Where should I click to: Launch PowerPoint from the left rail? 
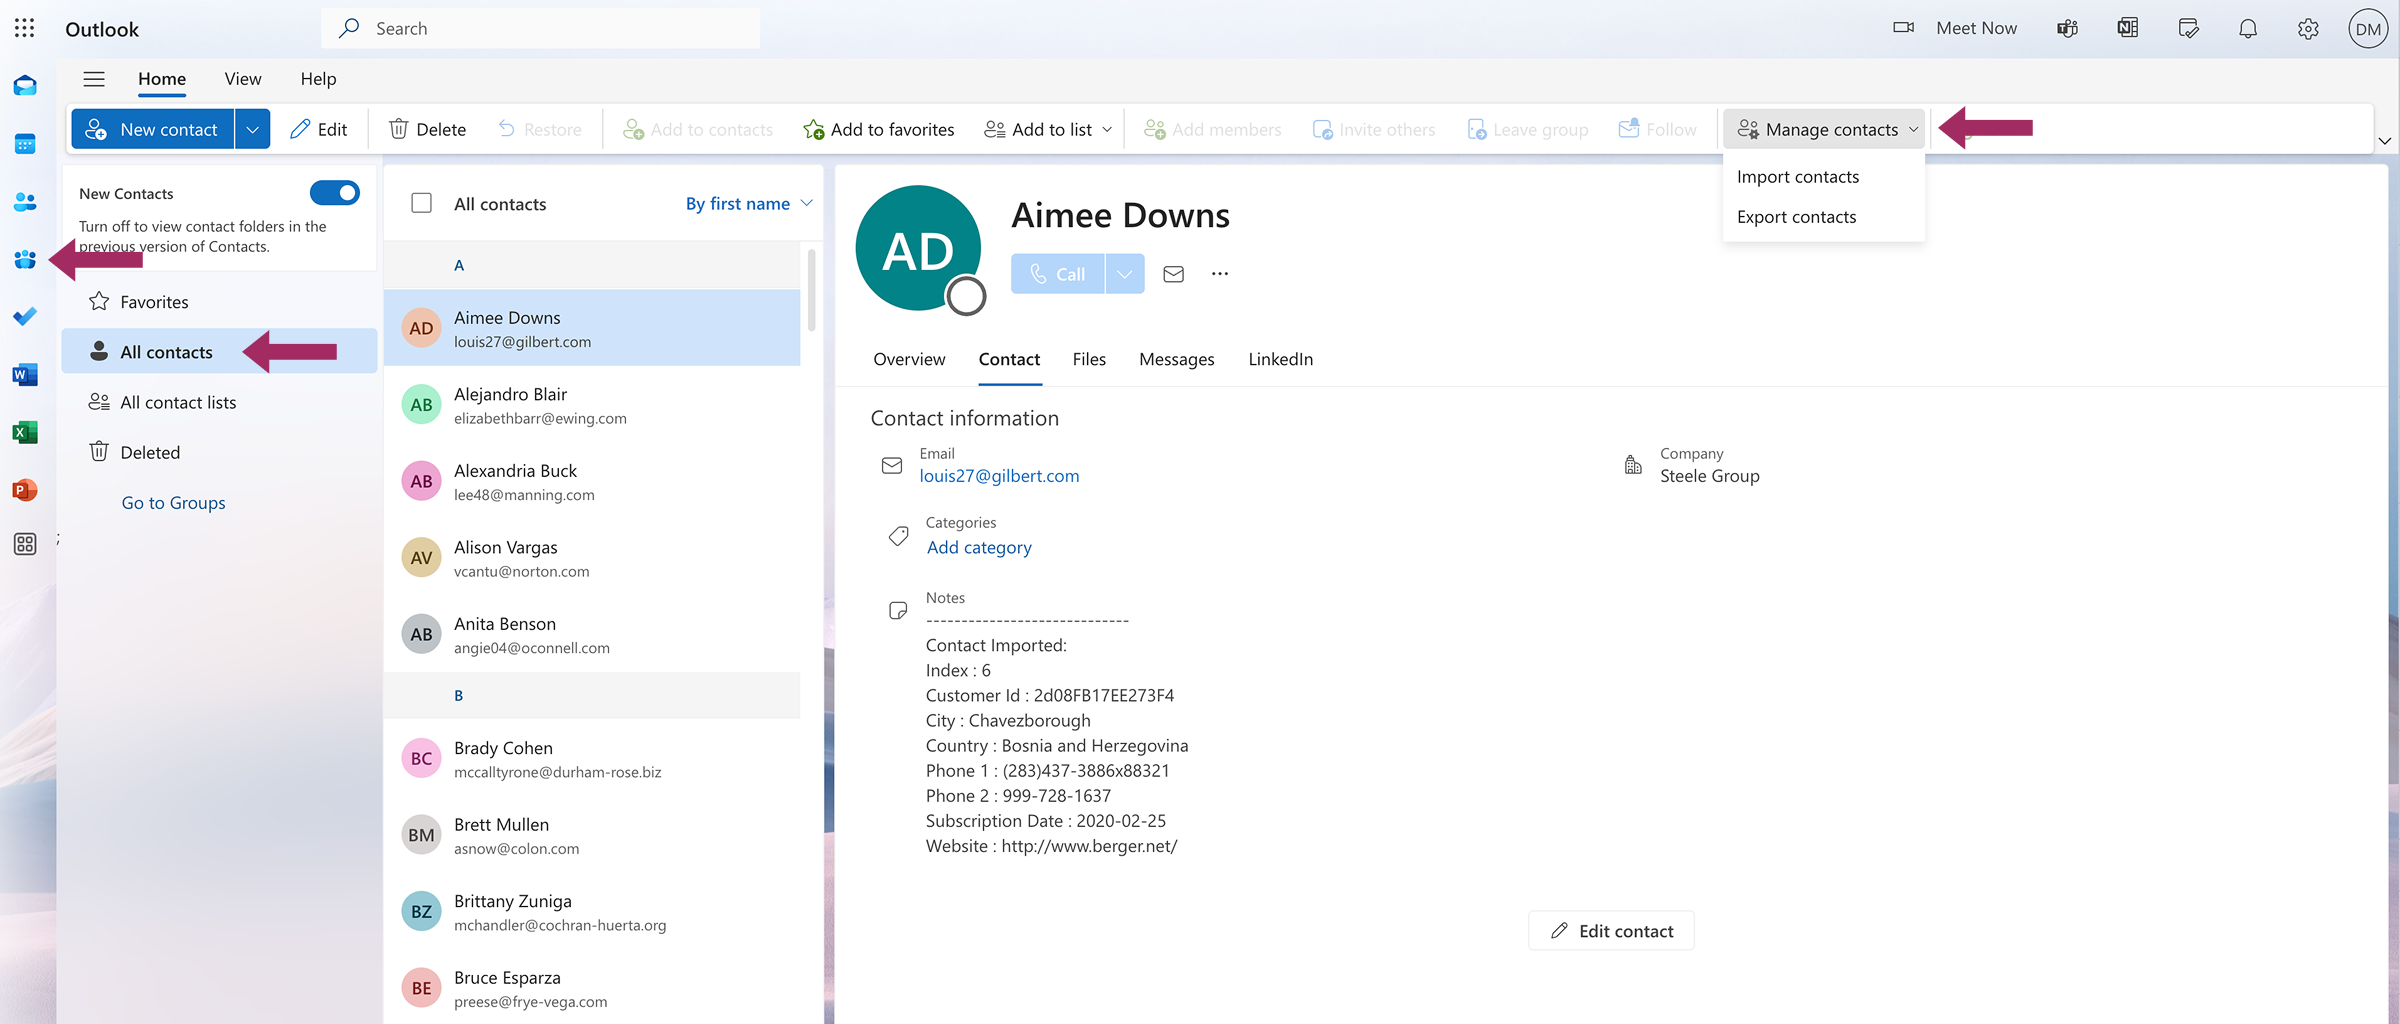(25, 490)
